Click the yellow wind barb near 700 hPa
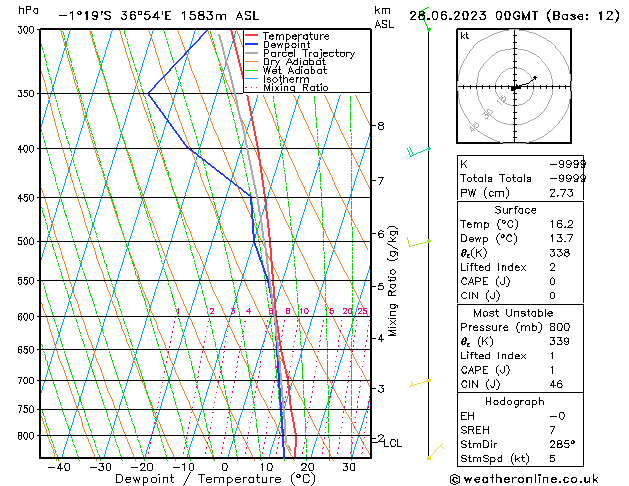 coord(419,382)
